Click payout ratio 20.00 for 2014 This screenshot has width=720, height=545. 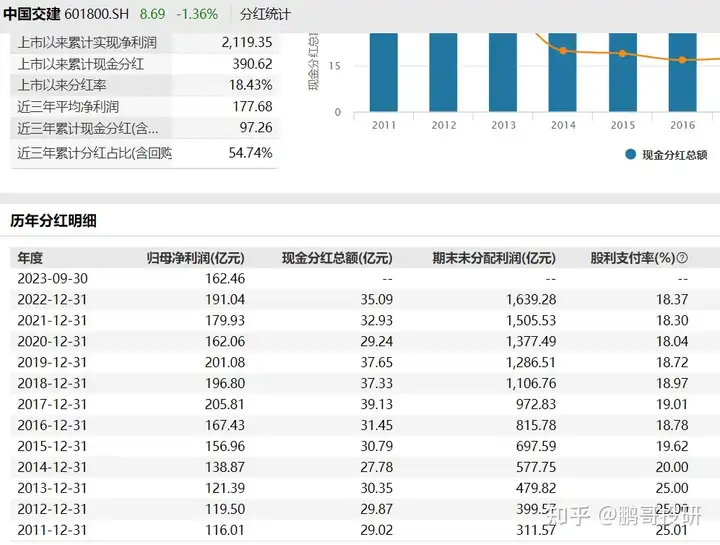click(x=672, y=467)
